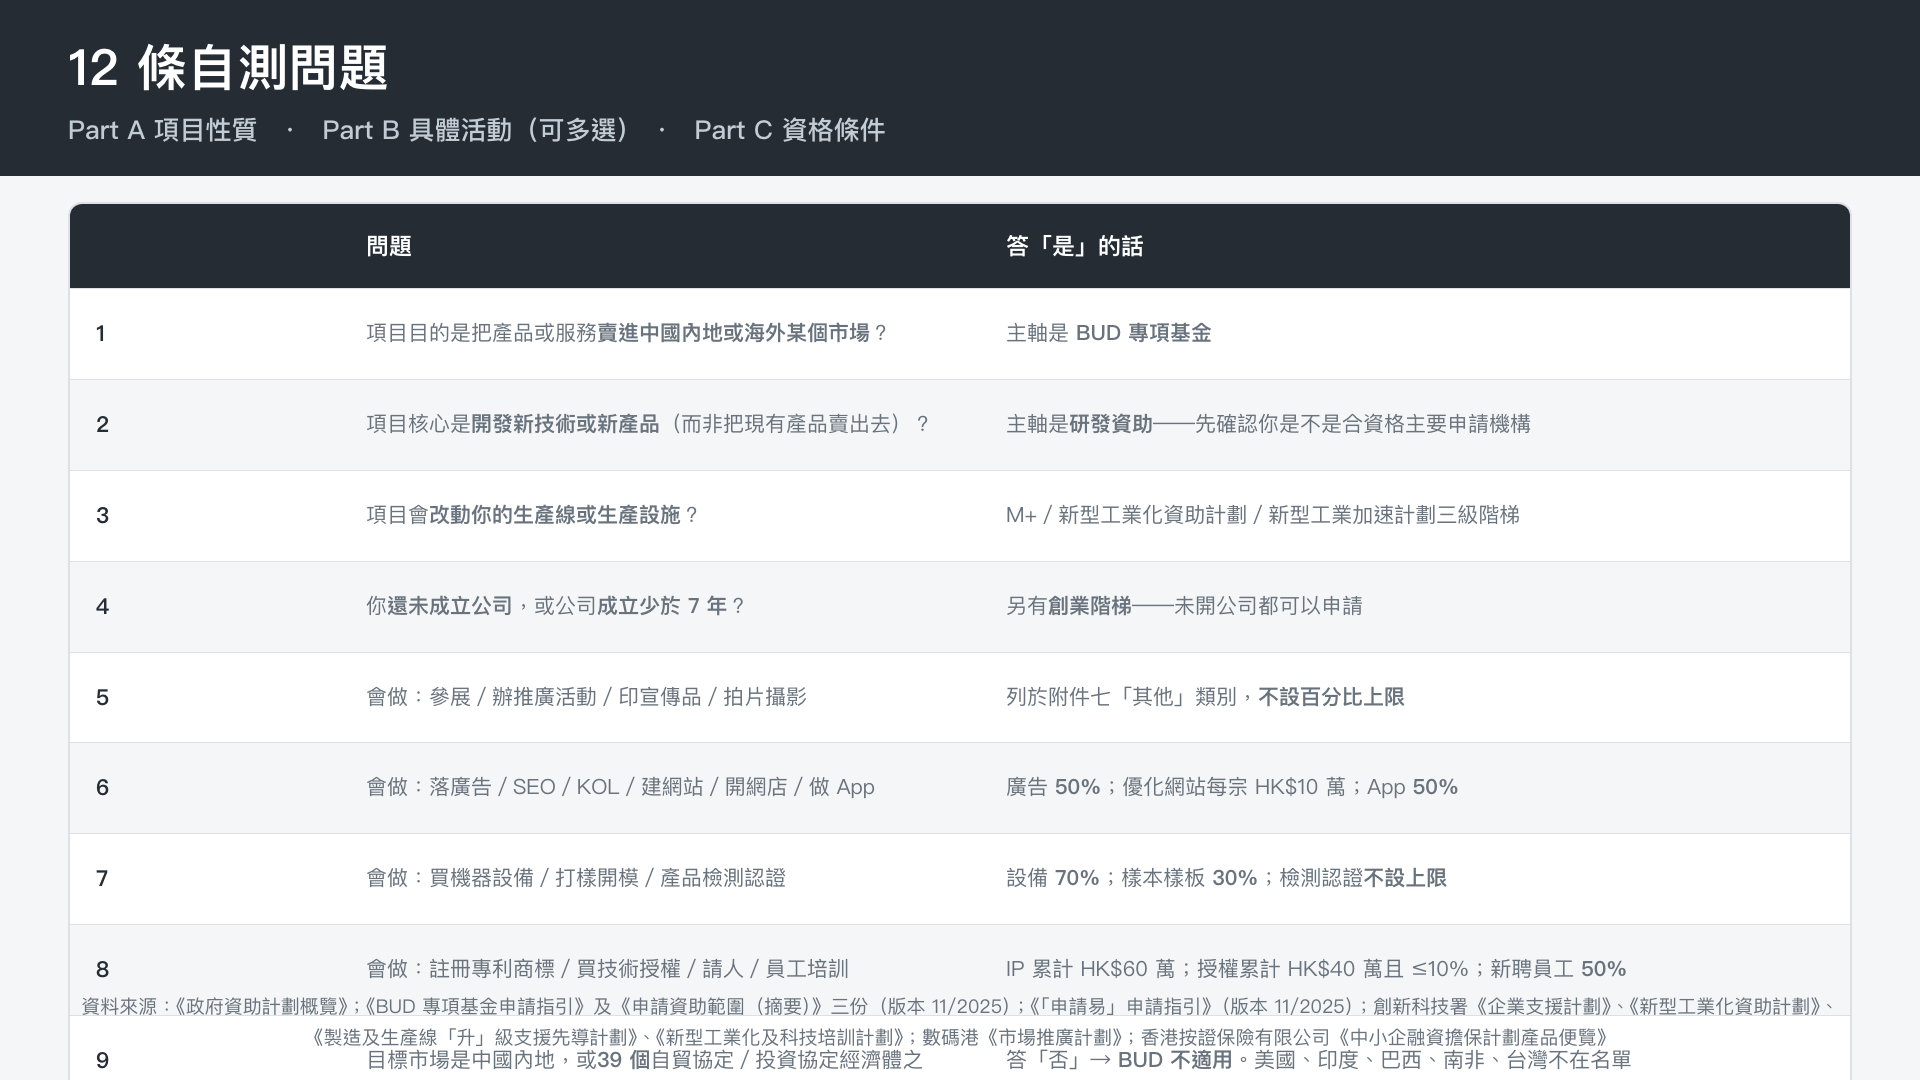This screenshot has height=1080, width=1920.
Task: Click answer starting '主軸是研發資助'
Action: [1268, 424]
